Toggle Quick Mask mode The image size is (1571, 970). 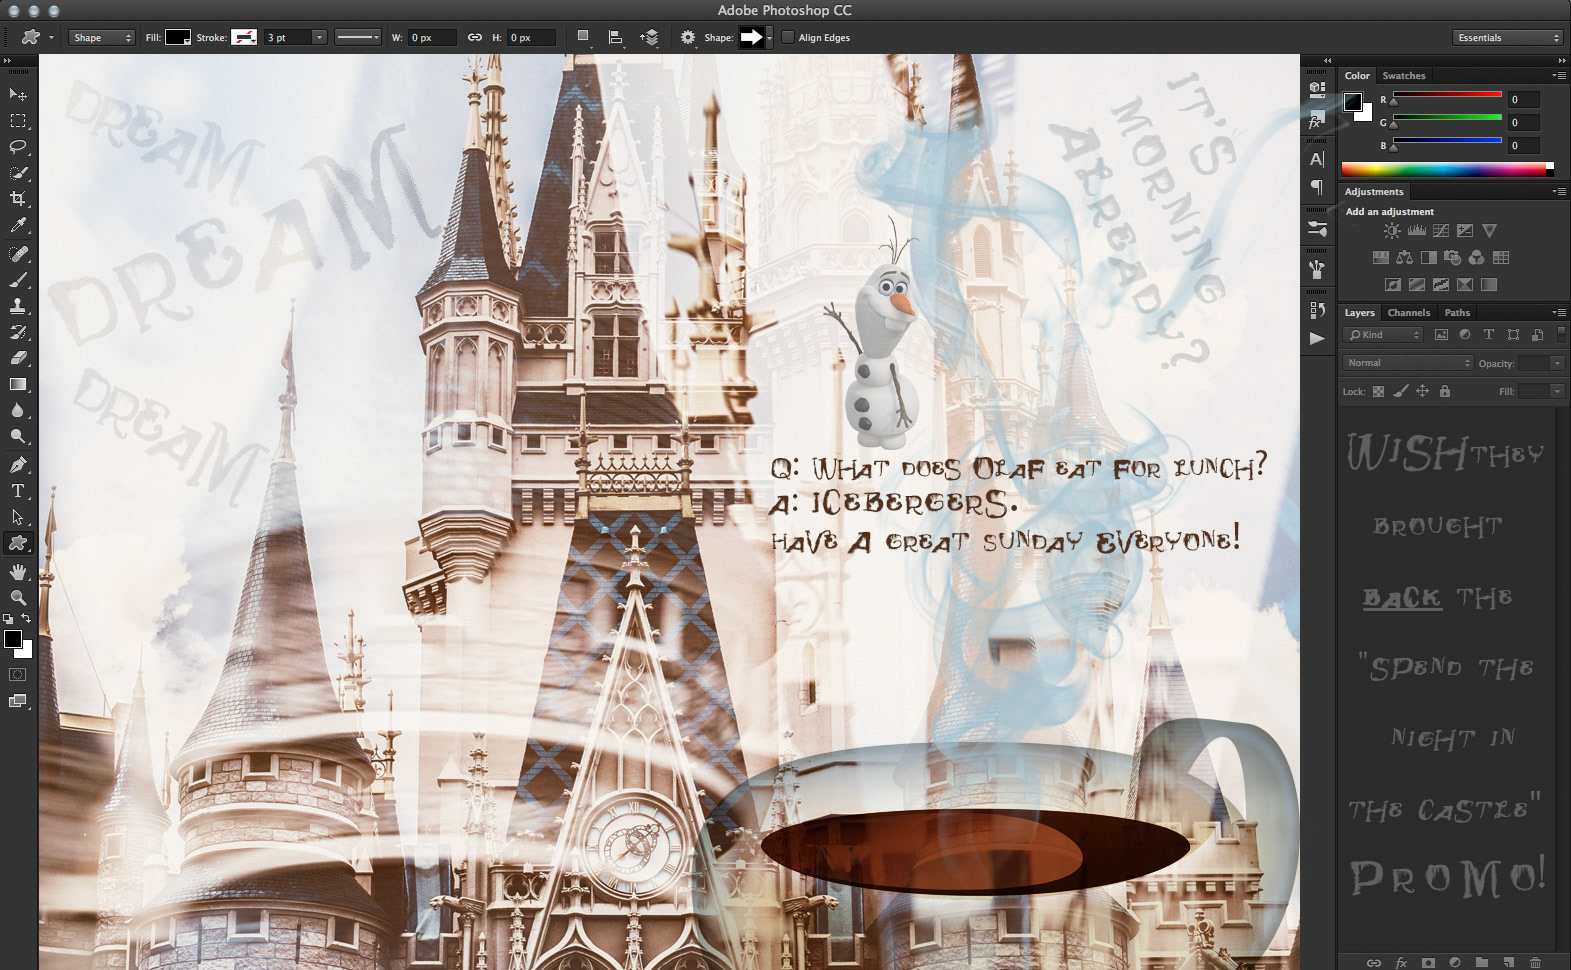point(18,675)
